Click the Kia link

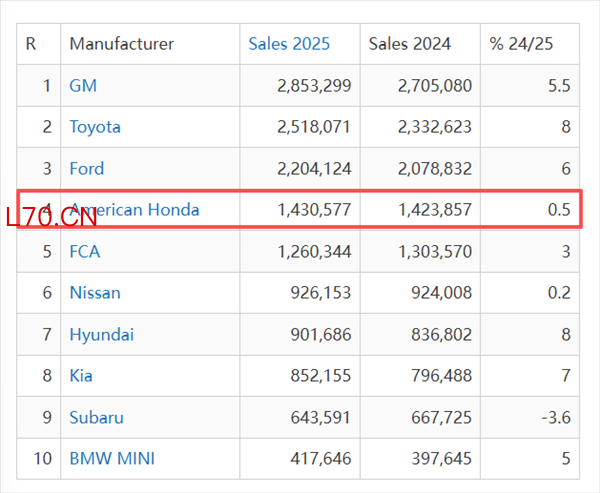[x=82, y=375]
